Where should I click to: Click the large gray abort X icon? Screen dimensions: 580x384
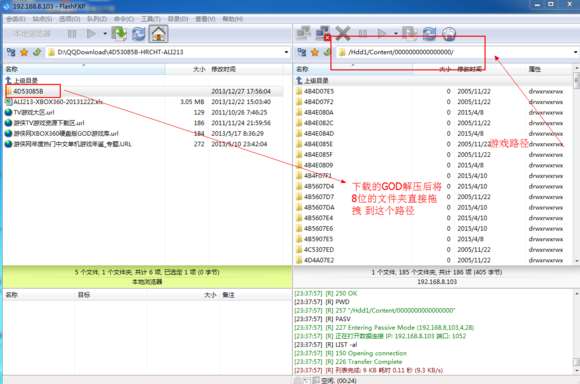click(343, 34)
